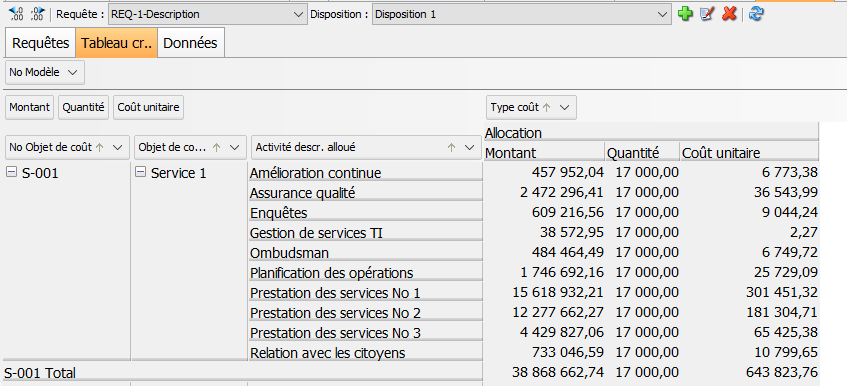Edit the current disposition
Screen dimensions: 847x386
point(707,15)
